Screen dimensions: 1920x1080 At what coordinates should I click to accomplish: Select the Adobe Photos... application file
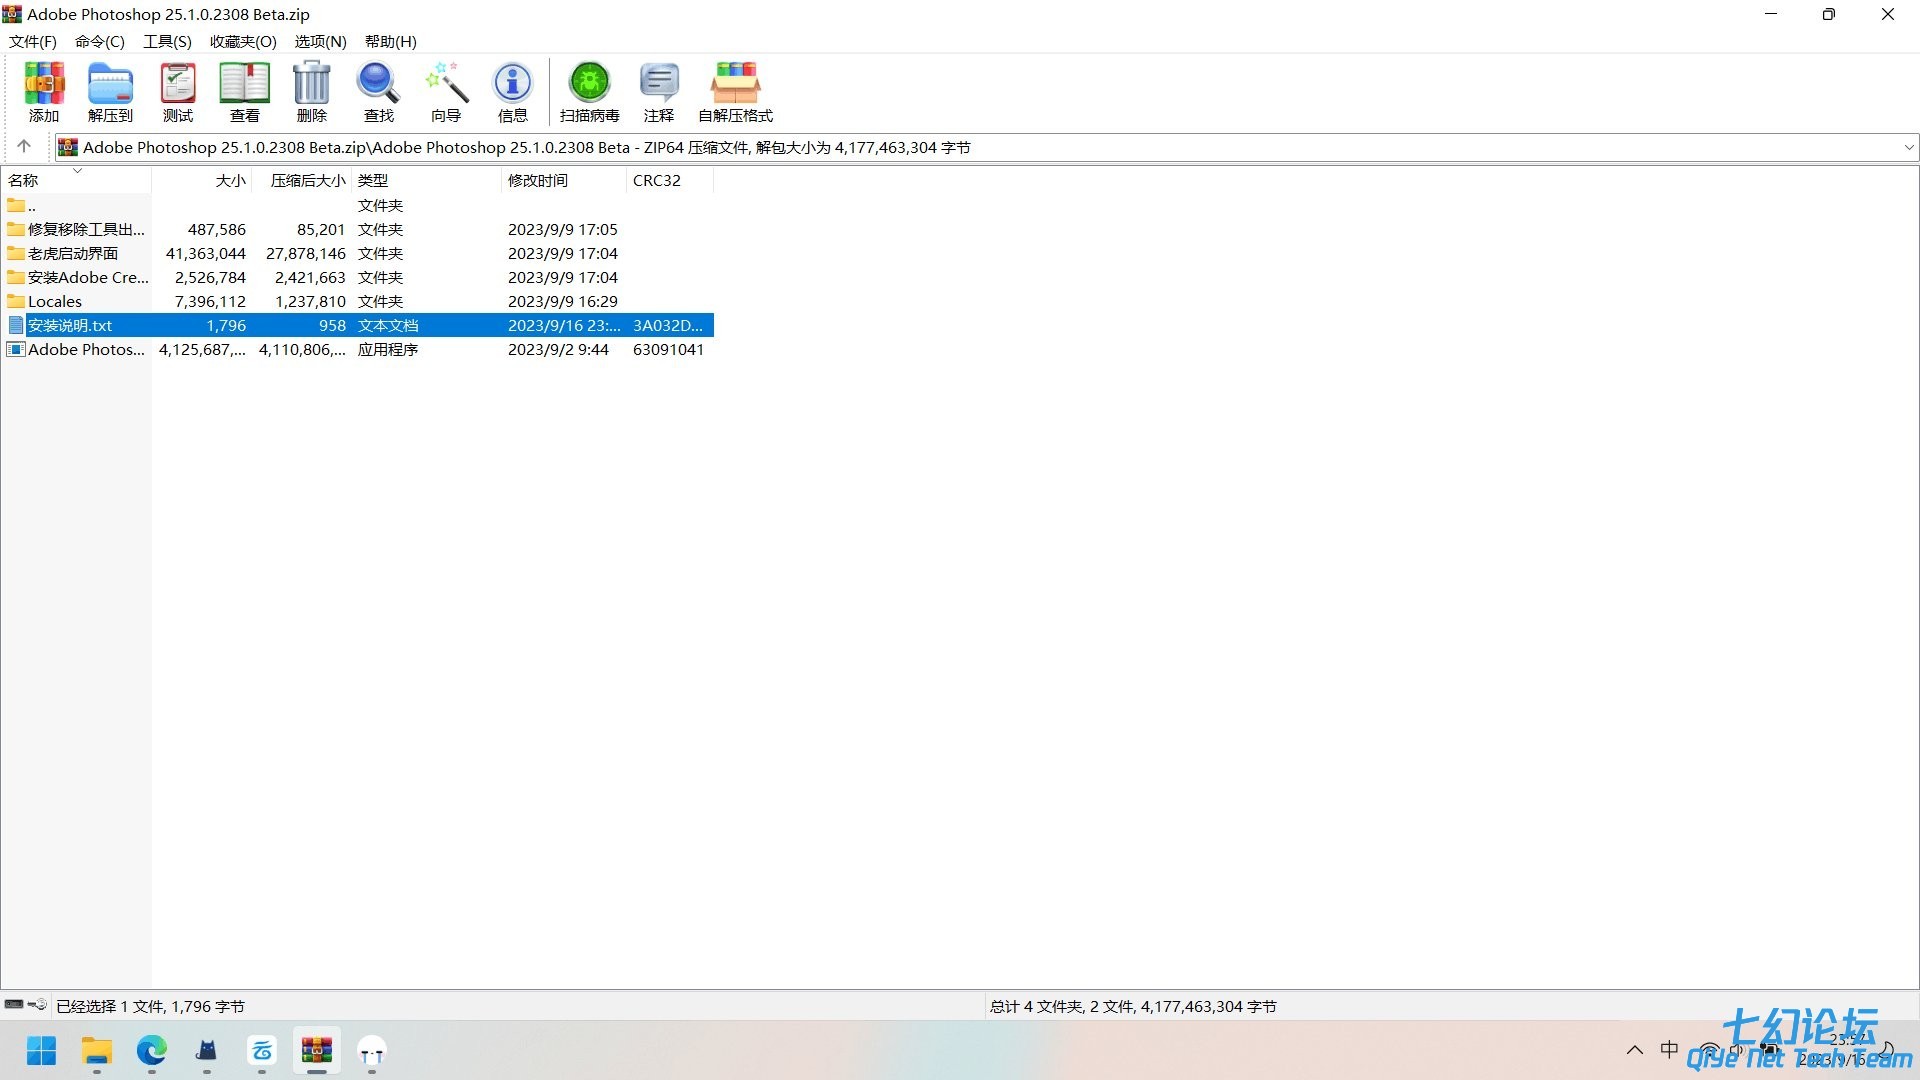click(x=358, y=349)
